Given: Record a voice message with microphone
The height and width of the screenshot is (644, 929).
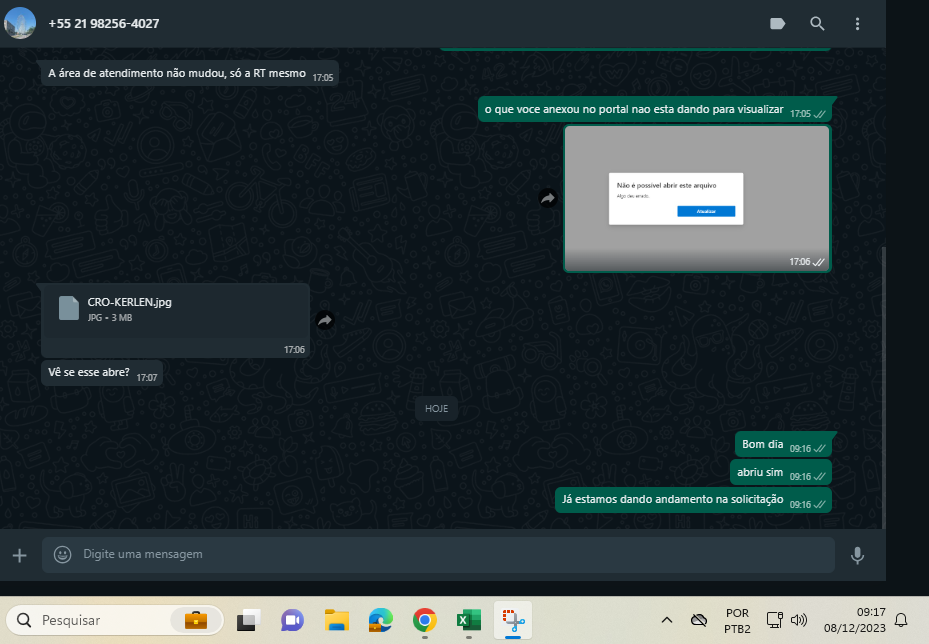Looking at the screenshot, I should 857,554.
